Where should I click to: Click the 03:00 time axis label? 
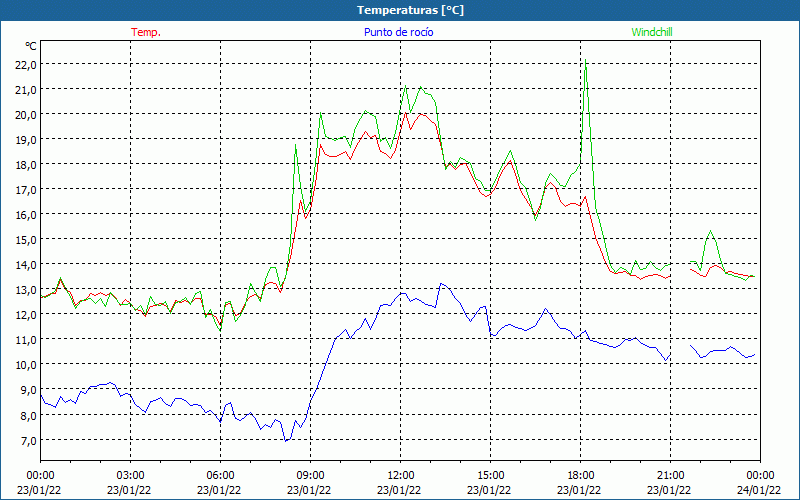(130, 475)
